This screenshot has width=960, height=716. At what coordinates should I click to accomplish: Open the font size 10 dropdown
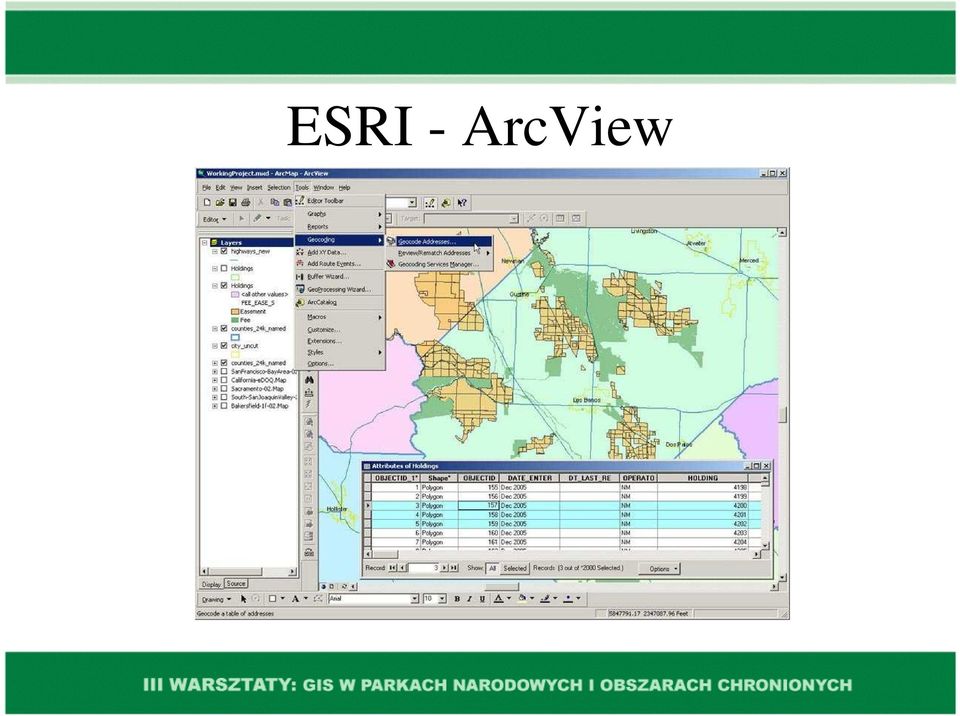pyautogui.click(x=442, y=599)
